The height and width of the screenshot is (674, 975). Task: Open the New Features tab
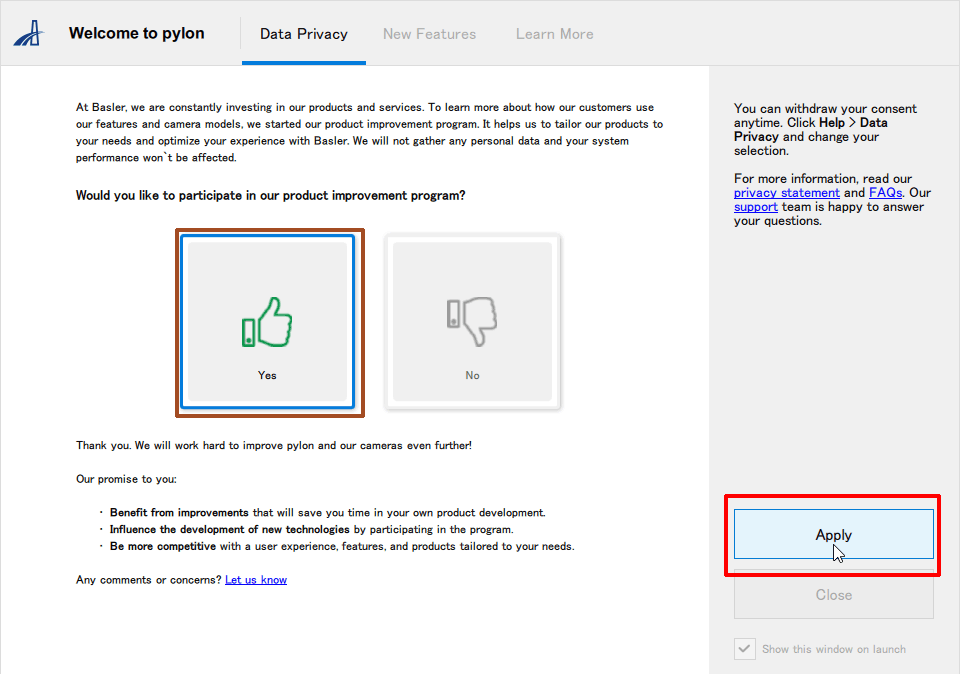coord(429,34)
